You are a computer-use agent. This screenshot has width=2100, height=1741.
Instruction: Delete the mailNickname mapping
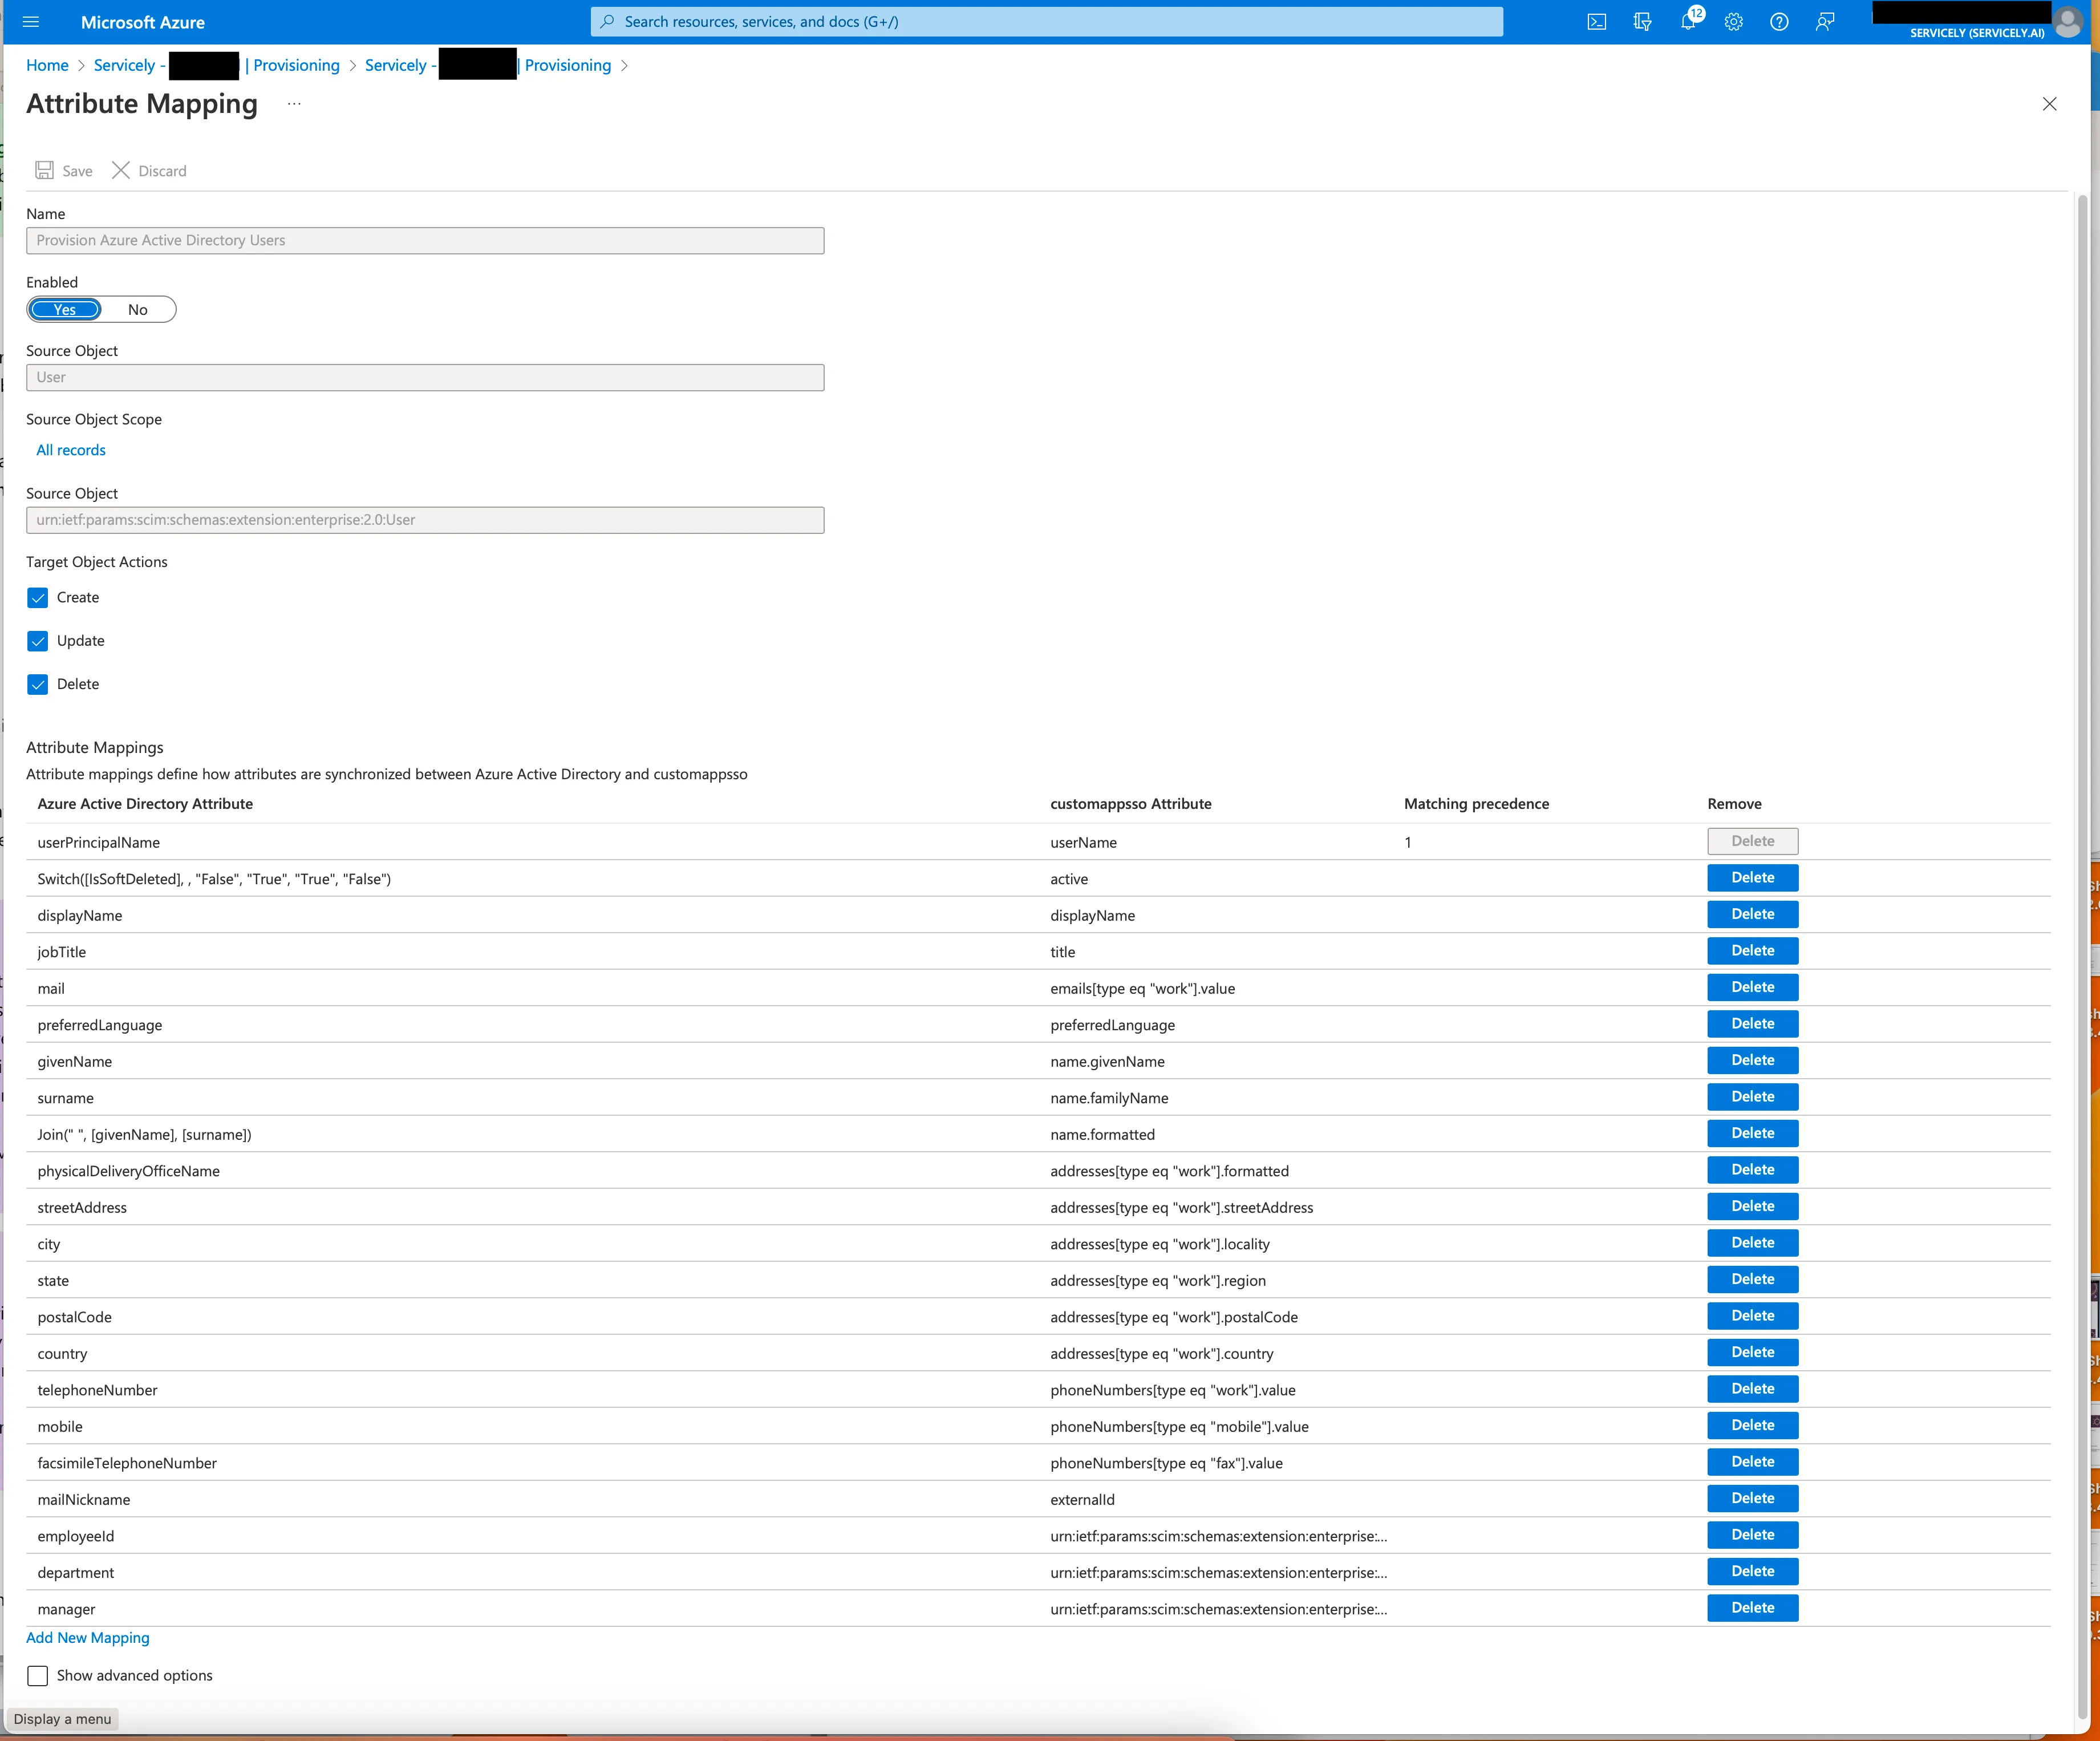pyautogui.click(x=1752, y=1498)
